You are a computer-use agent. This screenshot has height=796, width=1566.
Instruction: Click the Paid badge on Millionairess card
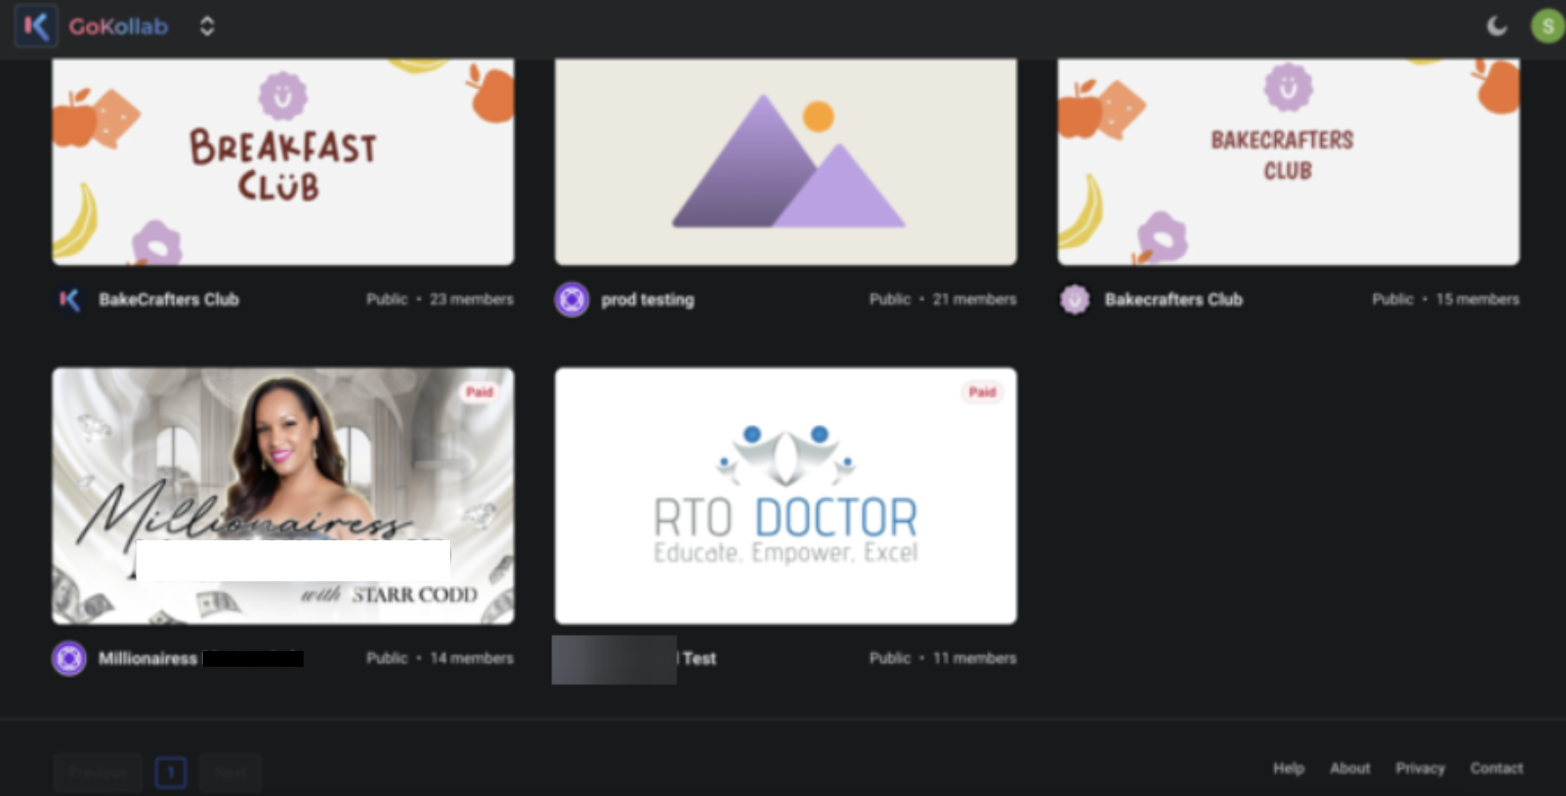[479, 392]
